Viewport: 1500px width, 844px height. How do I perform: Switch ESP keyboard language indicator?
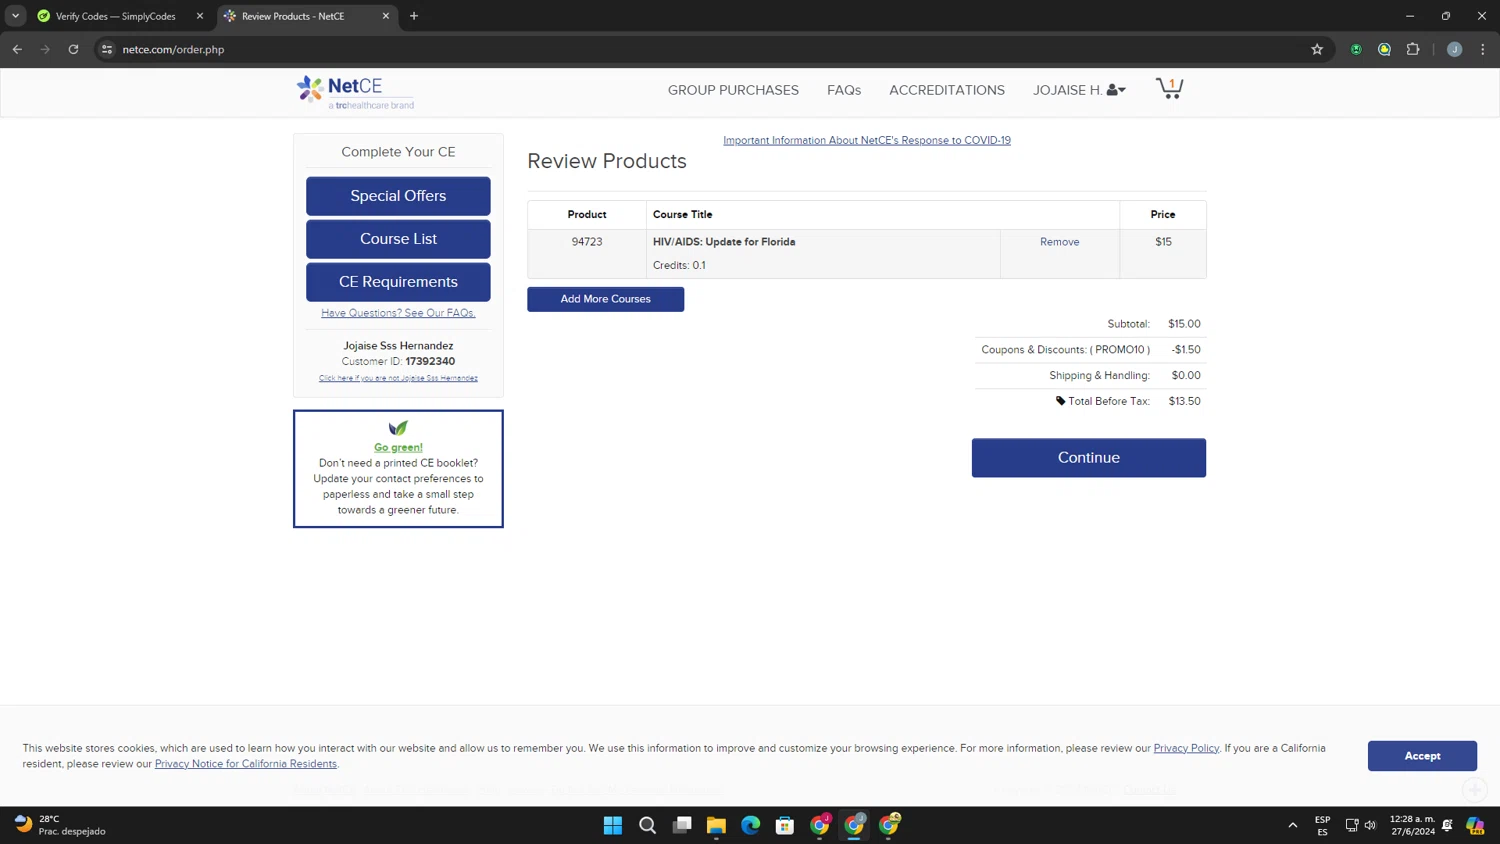[1322, 825]
